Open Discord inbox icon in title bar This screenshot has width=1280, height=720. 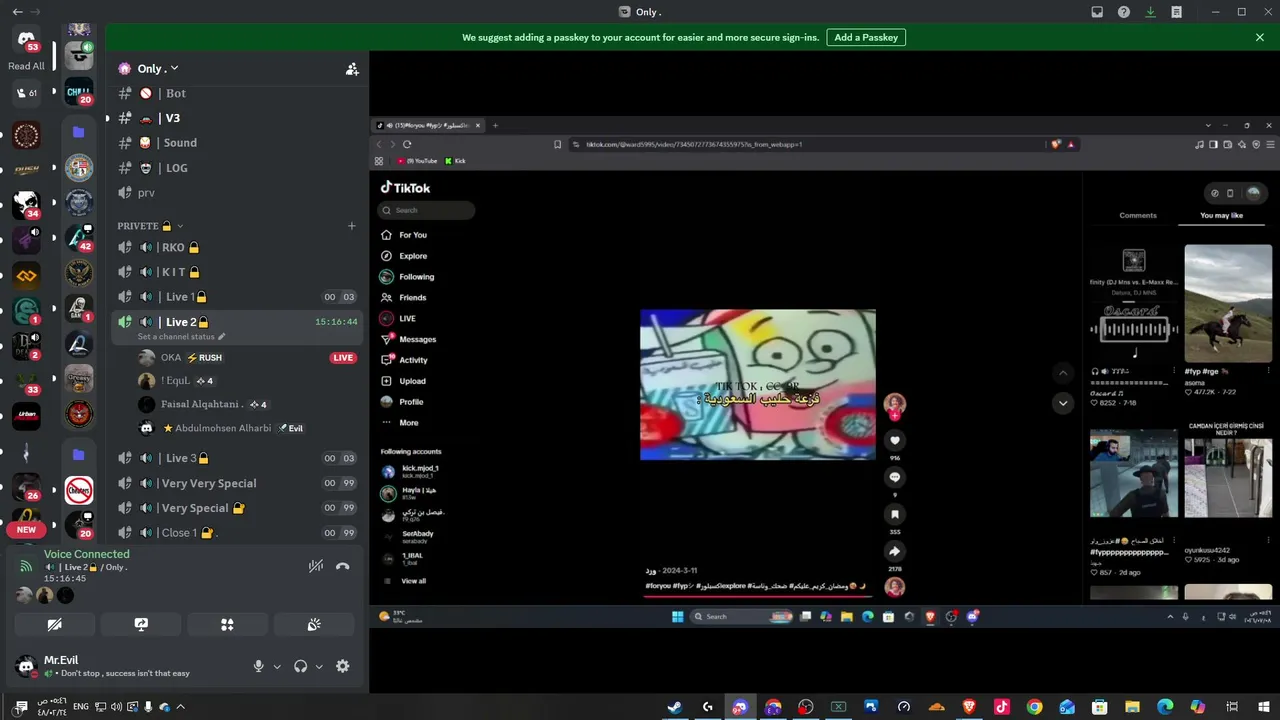[x=1097, y=12]
